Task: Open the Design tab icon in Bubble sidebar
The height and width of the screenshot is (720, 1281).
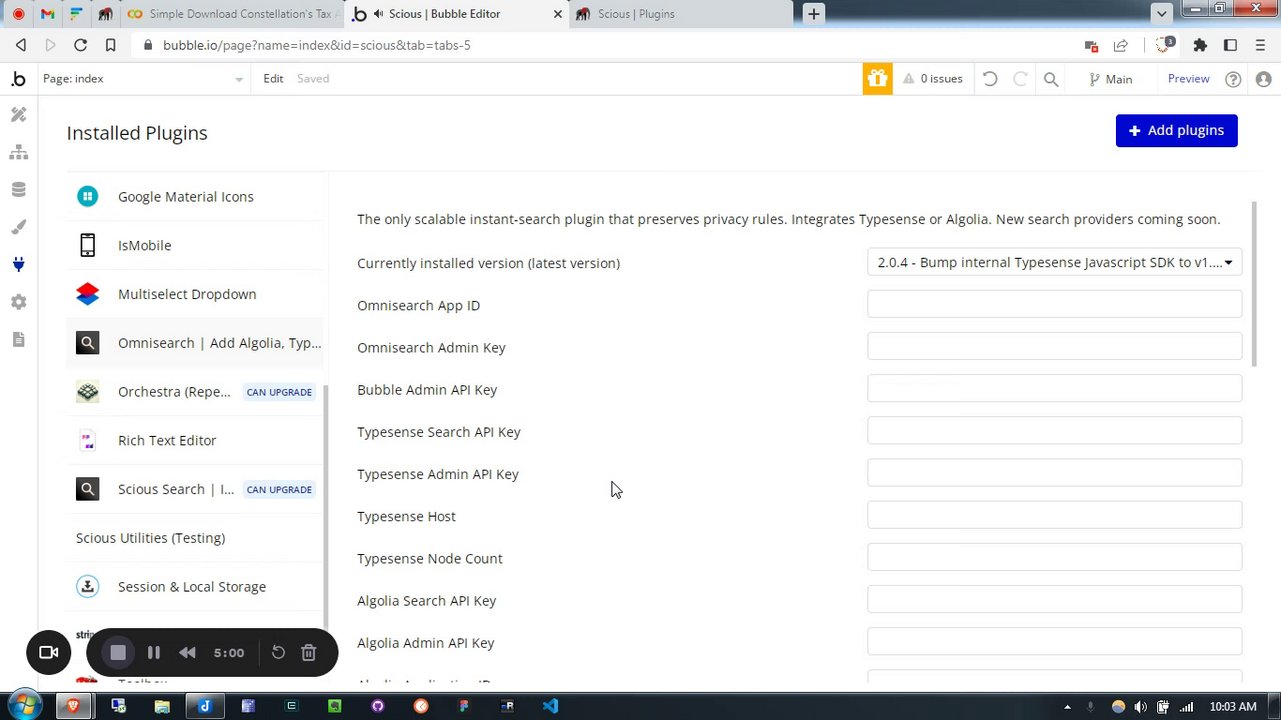Action: (x=18, y=115)
